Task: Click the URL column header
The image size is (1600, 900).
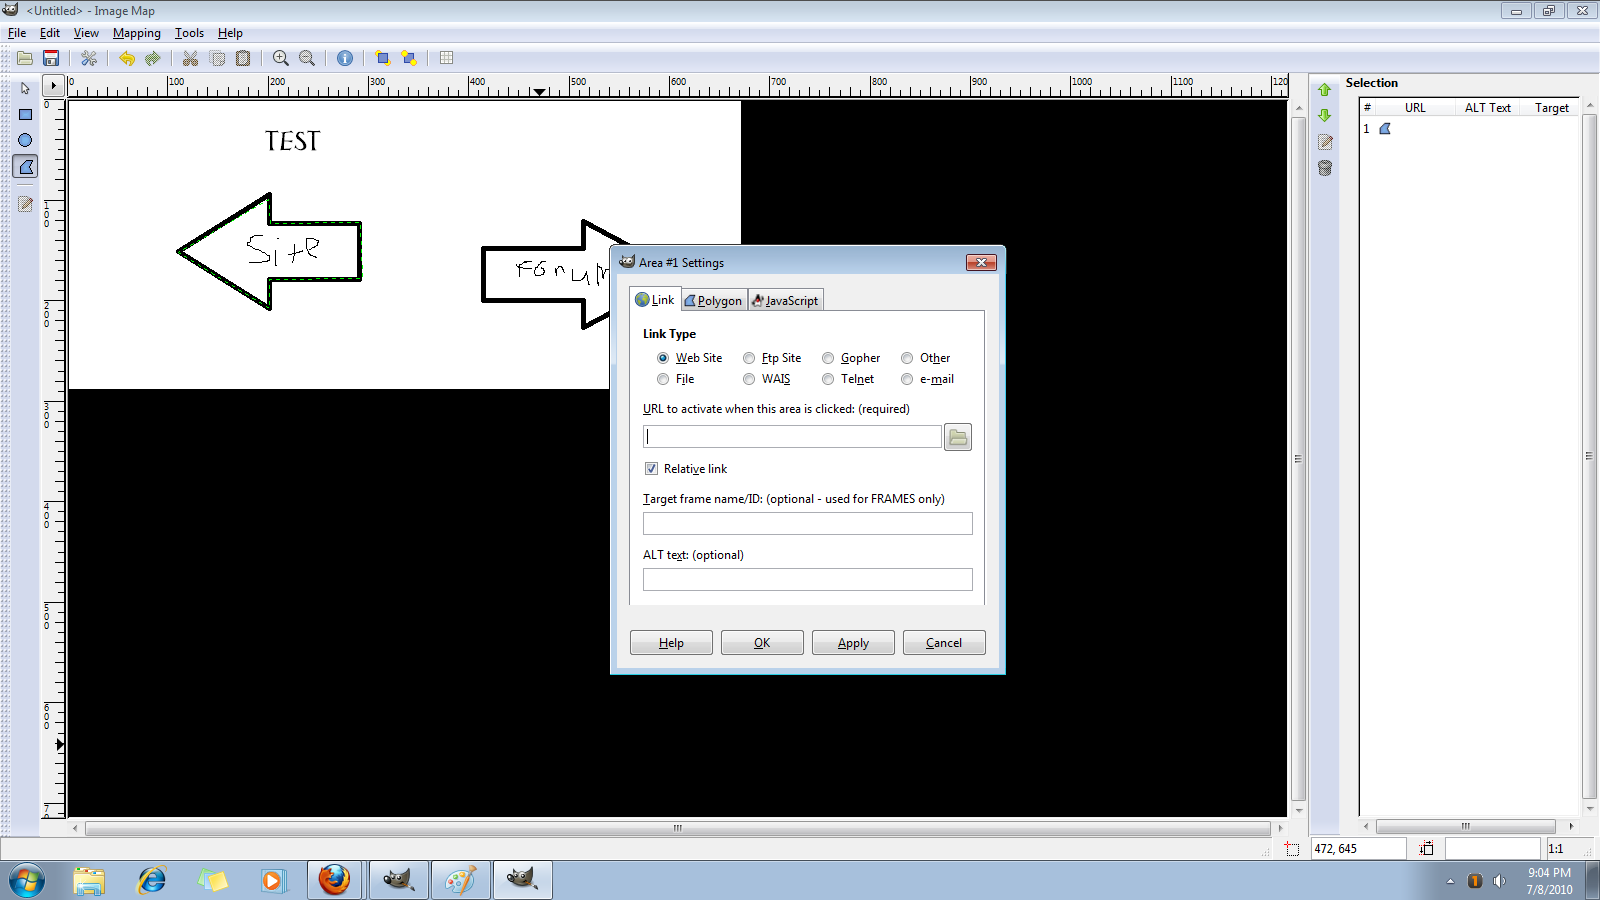Action: [1415, 108]
